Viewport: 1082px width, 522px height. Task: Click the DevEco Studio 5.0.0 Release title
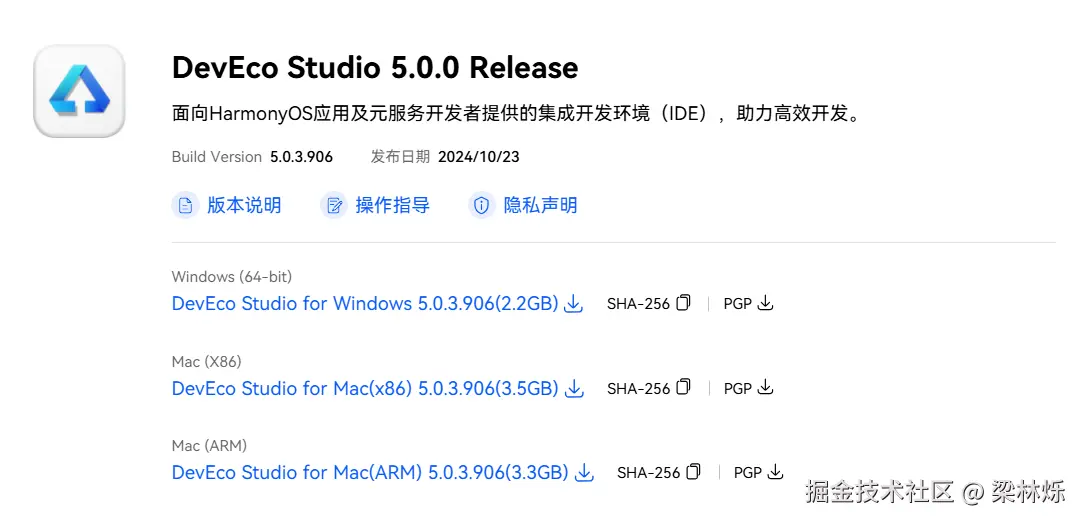375,68
